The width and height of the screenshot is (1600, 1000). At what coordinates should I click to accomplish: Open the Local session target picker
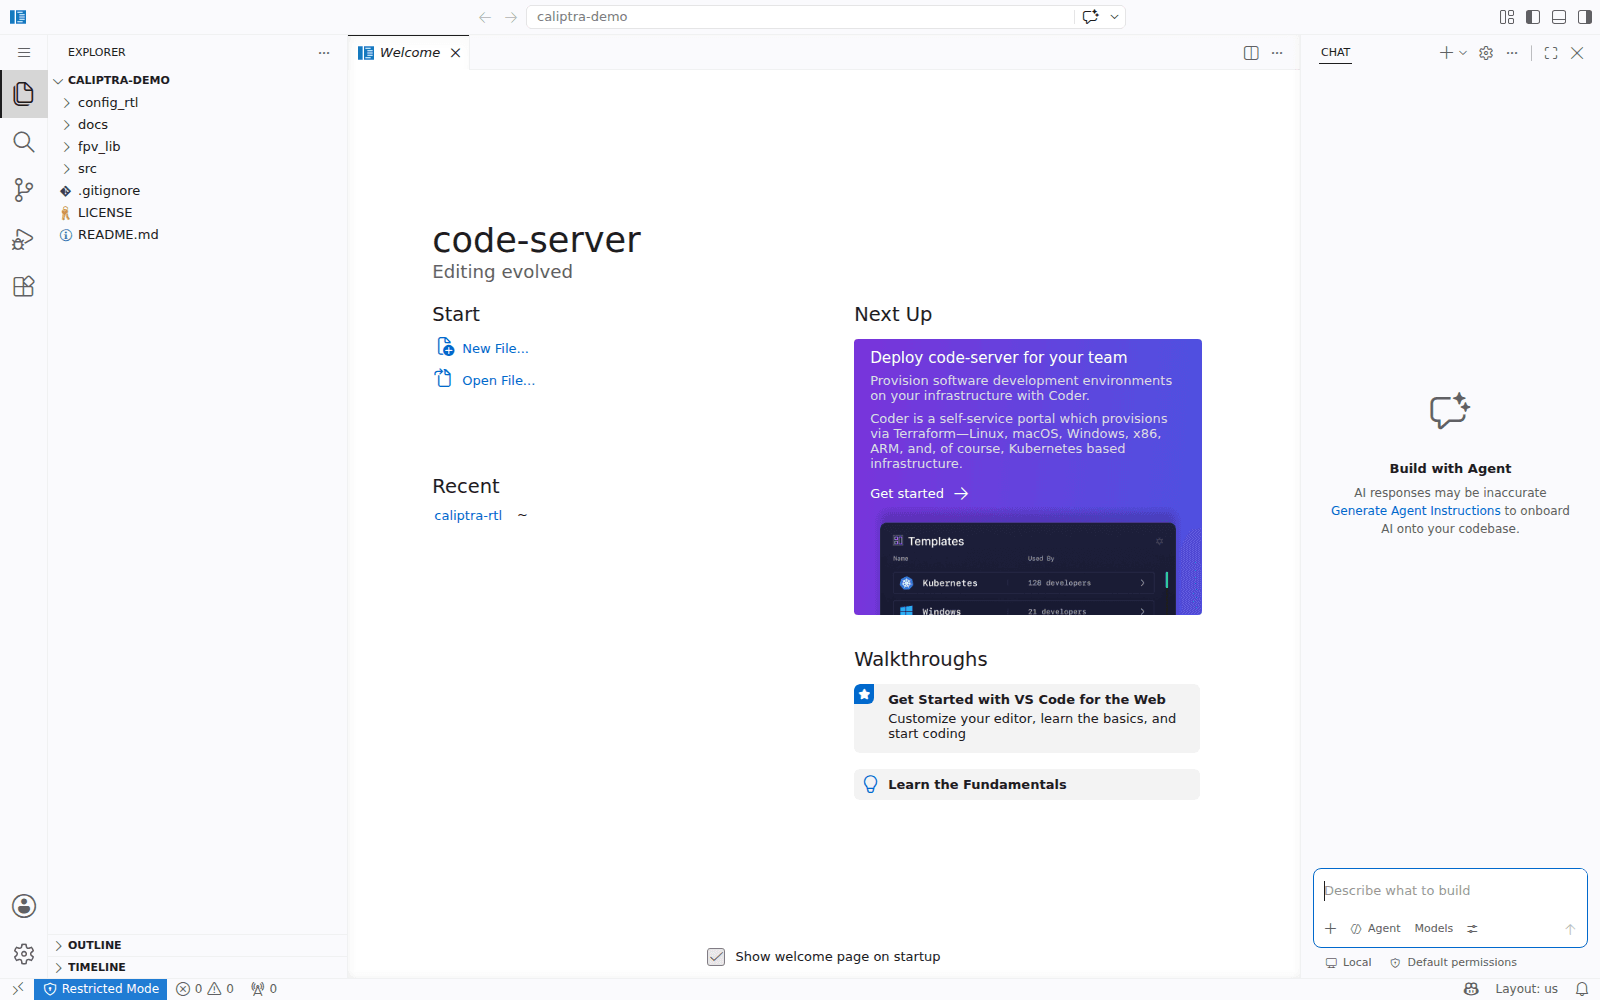1348,962
